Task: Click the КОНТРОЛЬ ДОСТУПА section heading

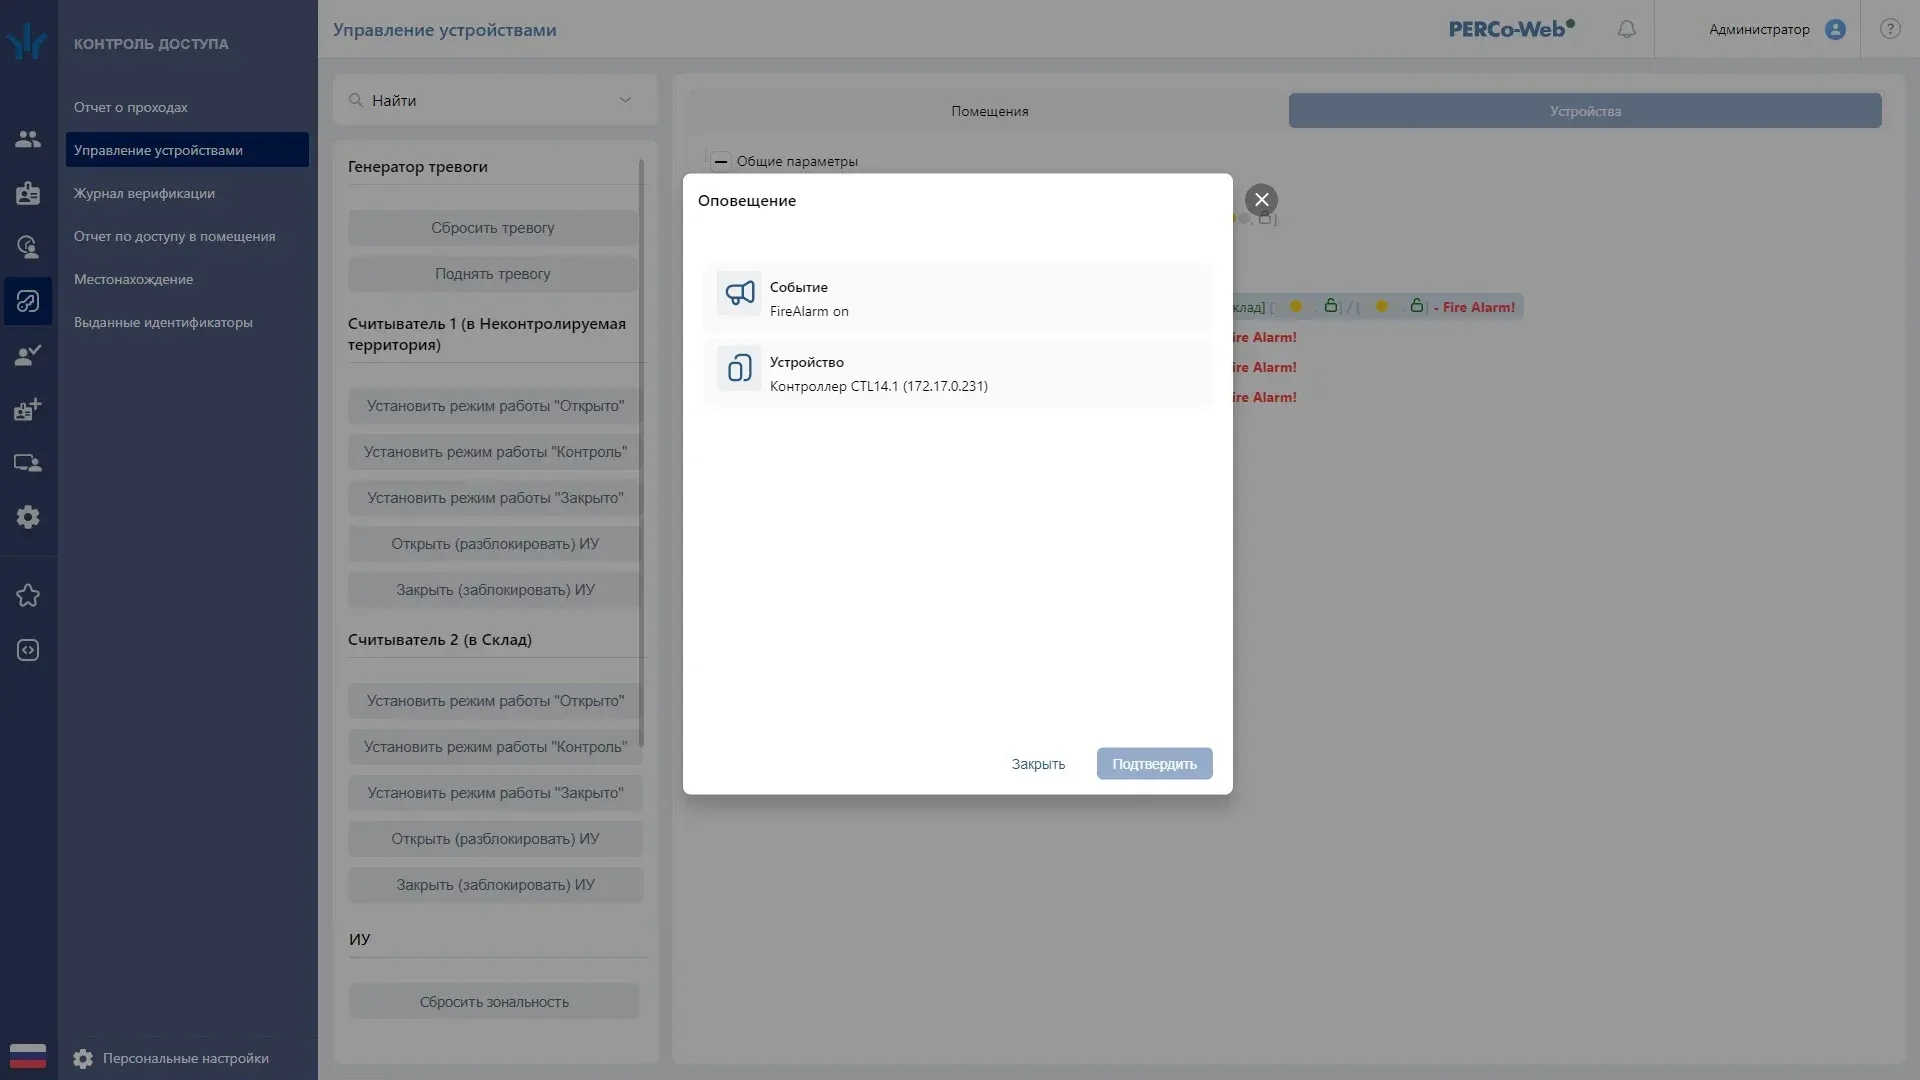Action: (x=151, y=44)
